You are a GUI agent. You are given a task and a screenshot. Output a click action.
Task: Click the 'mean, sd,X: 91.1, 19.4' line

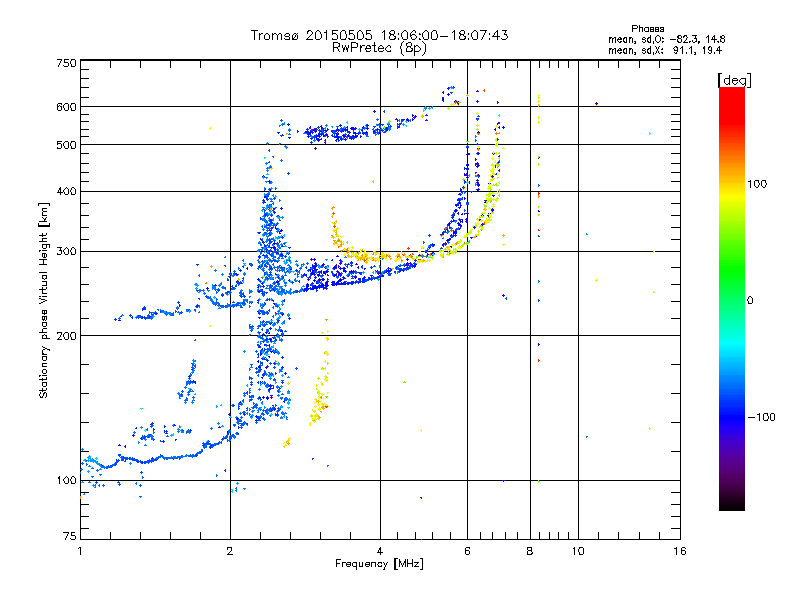click(665, 50)
